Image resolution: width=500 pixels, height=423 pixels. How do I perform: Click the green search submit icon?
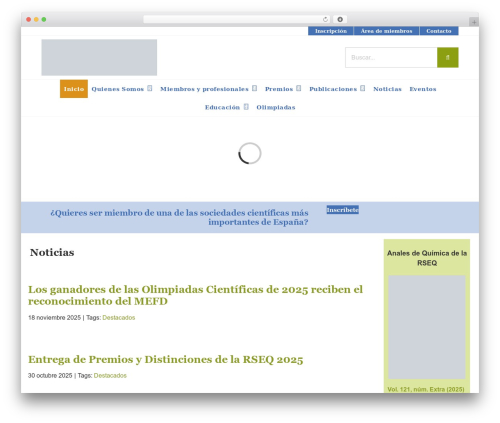[447, 57]
